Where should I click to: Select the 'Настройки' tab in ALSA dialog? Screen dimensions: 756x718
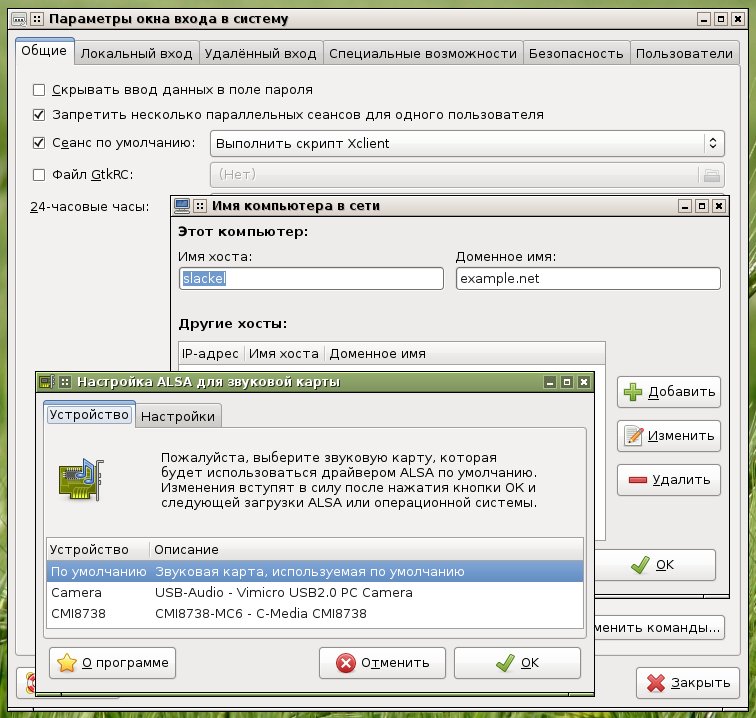(x=178, y=417)
